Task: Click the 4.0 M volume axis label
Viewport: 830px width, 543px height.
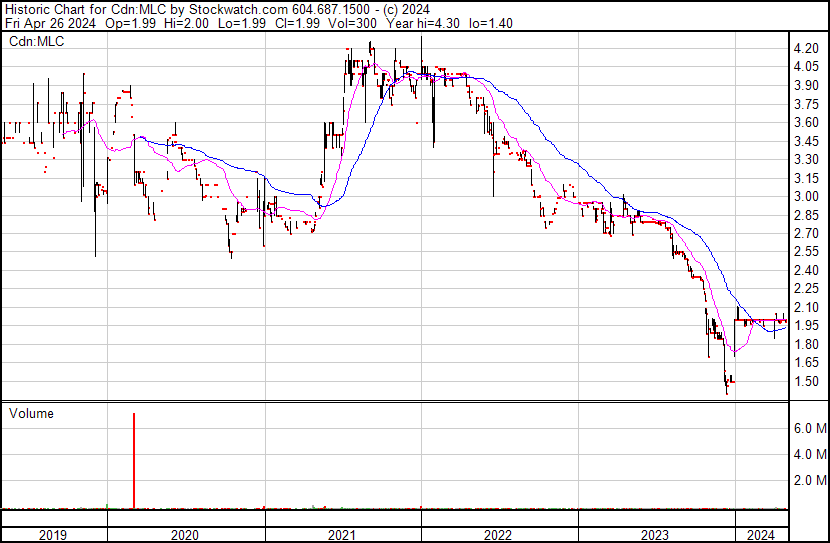Action: pyautogui.click(x=809, y=454)
